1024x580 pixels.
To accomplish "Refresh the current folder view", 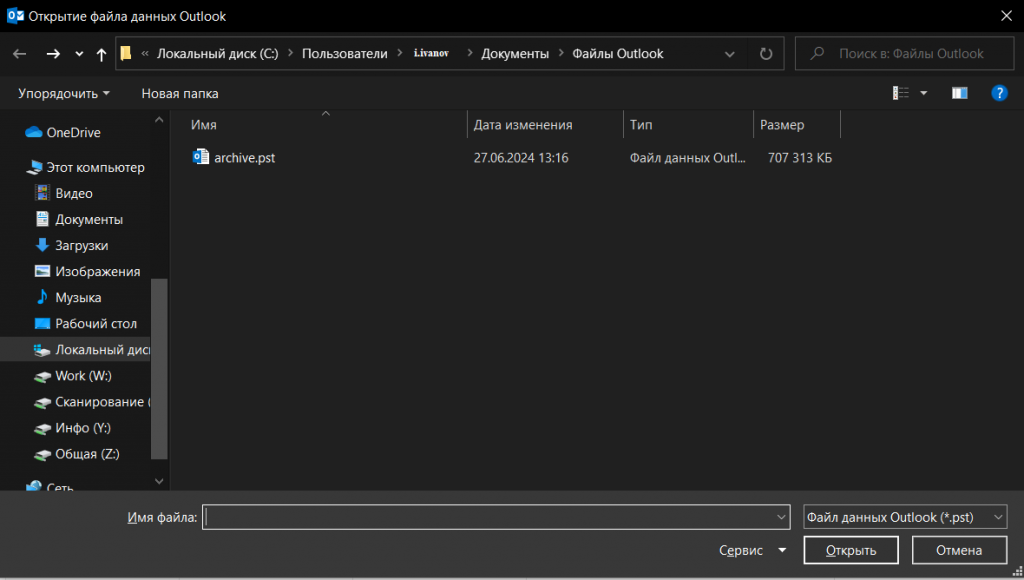I will [x=766, y=54].
